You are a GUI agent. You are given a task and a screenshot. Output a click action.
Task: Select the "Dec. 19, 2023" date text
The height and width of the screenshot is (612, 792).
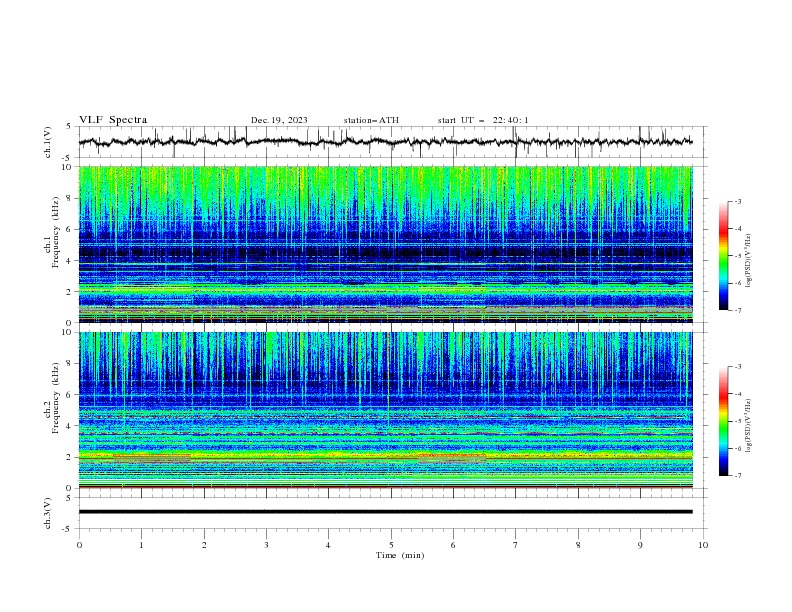click(x=279, y=120)
